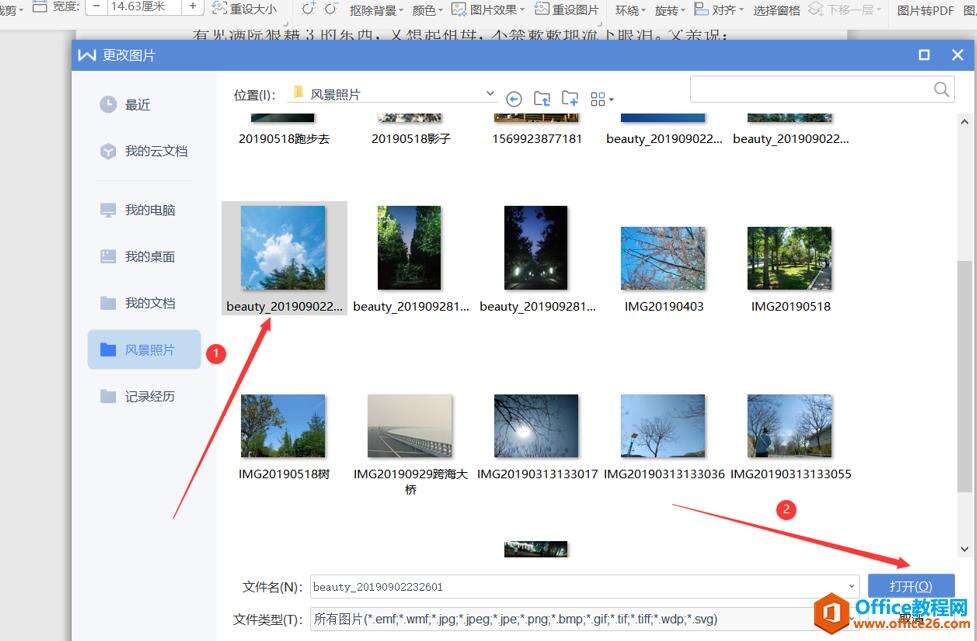Select the 1569923877181 file
The height and width of the screenshot is (641, 977).
536,130
